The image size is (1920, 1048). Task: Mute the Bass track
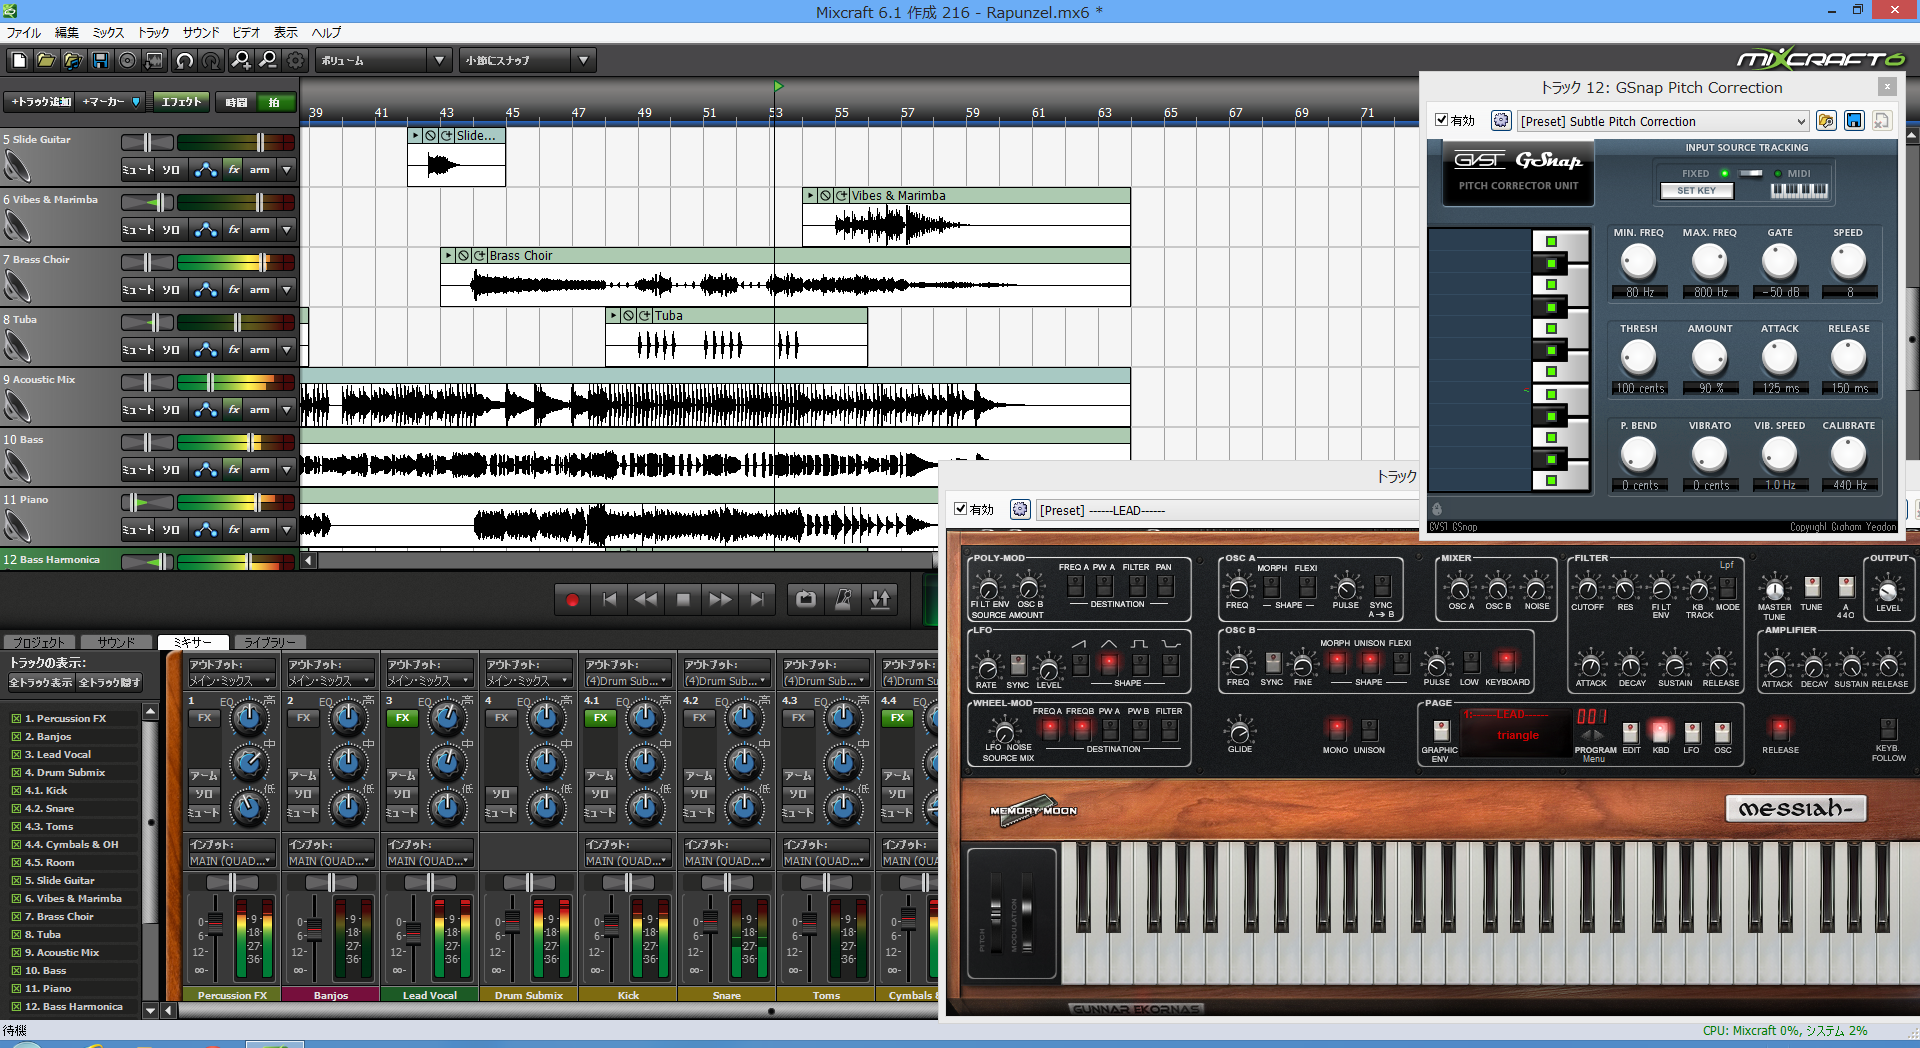click(x=138, y=470)
